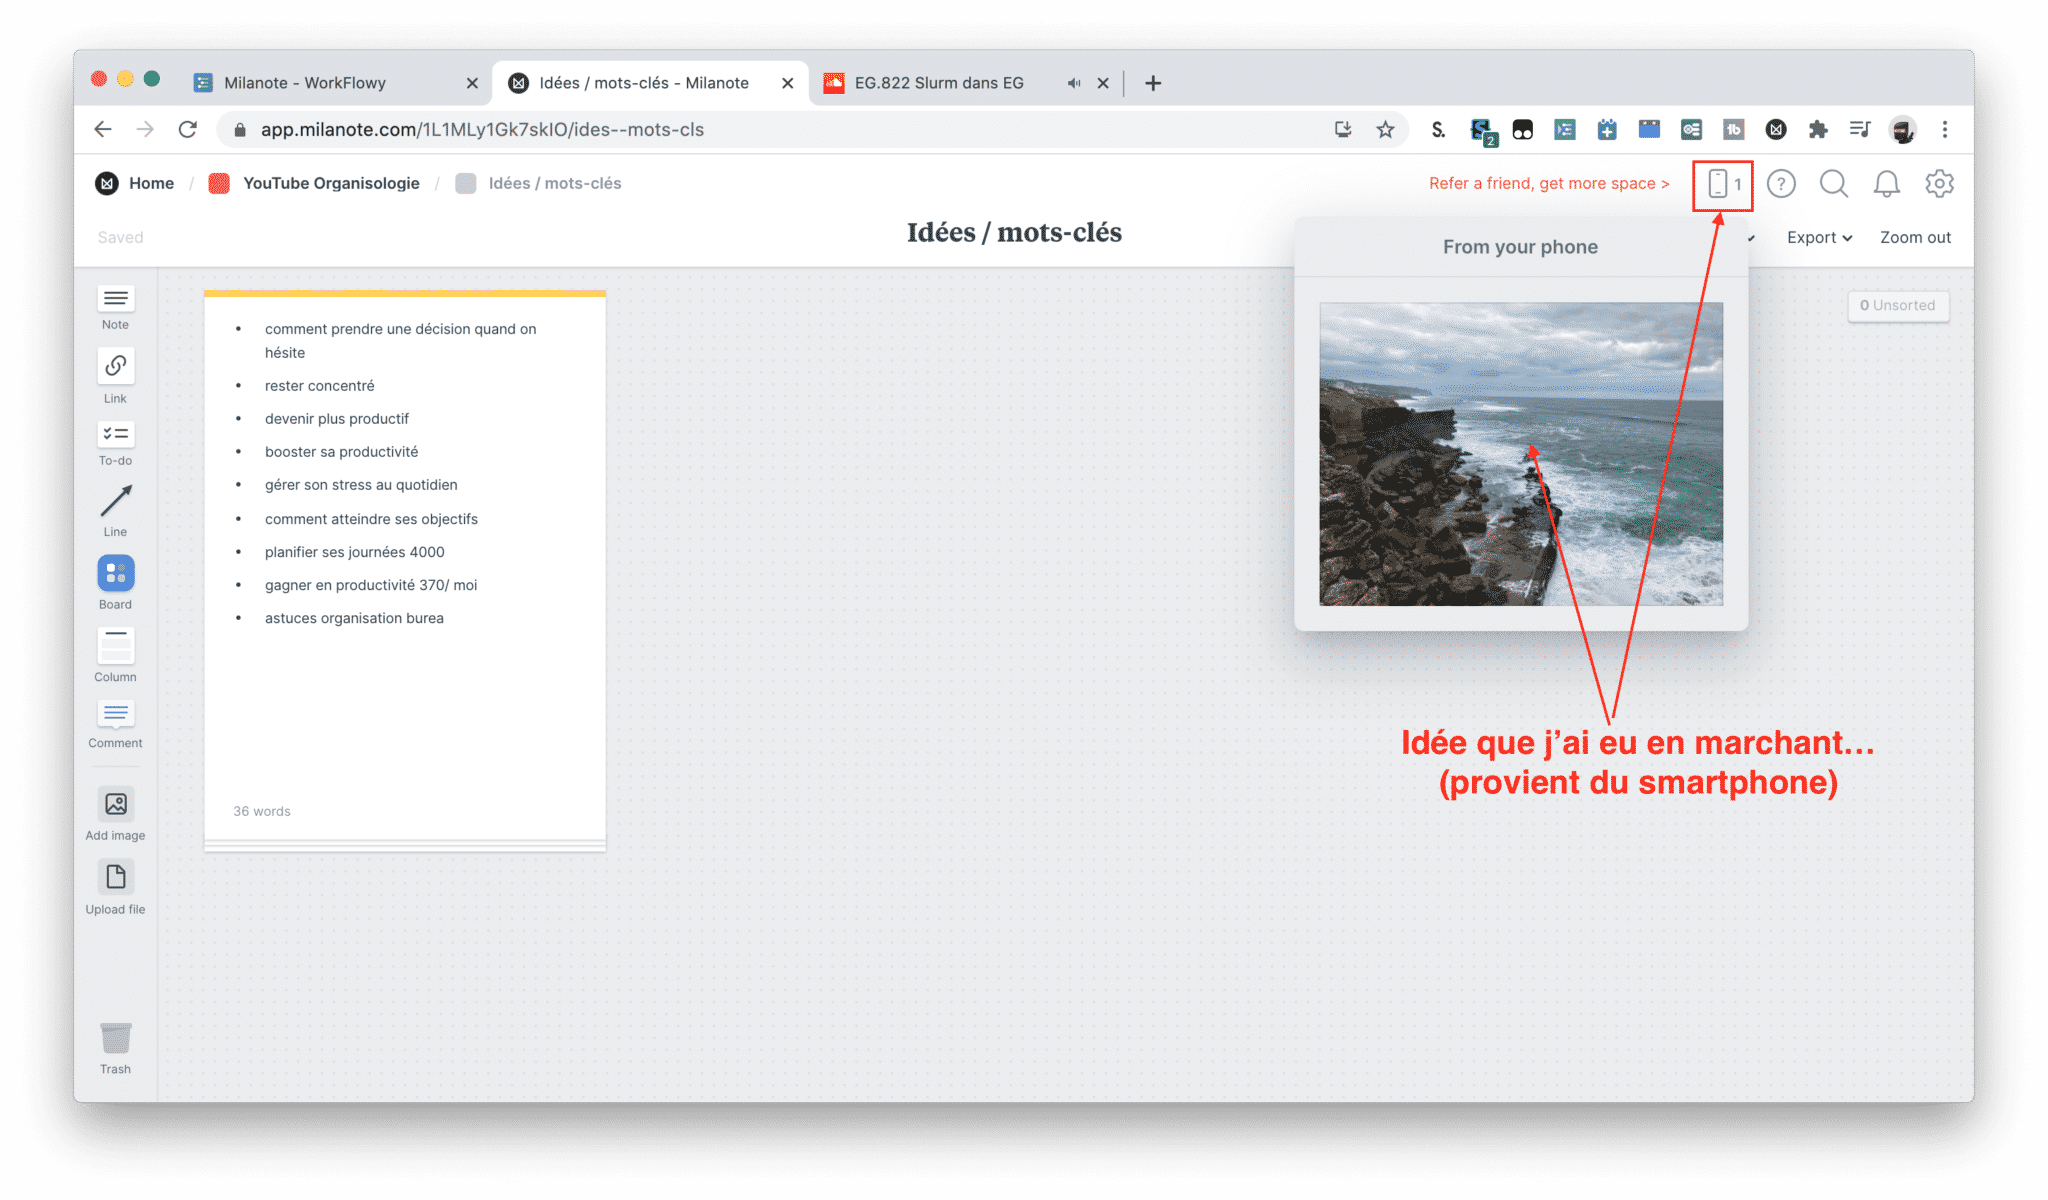Click Refer a friend, get more space link

click(1549, 183)
